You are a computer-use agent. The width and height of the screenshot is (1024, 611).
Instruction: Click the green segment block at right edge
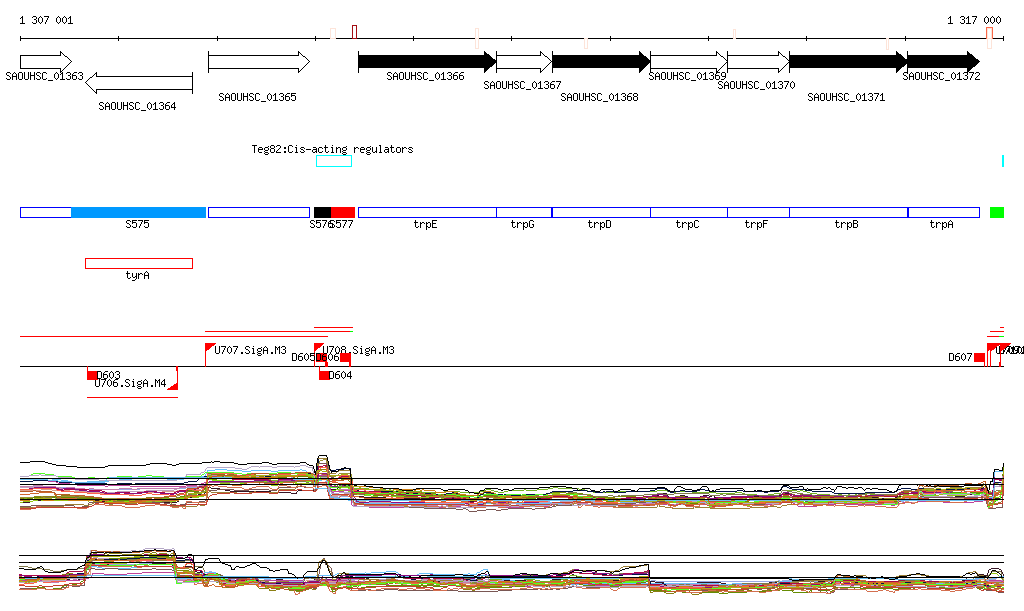click(x=996, y=212)
